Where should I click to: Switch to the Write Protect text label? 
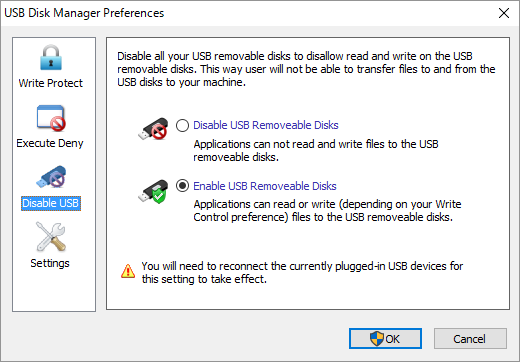tap(51, 83)
